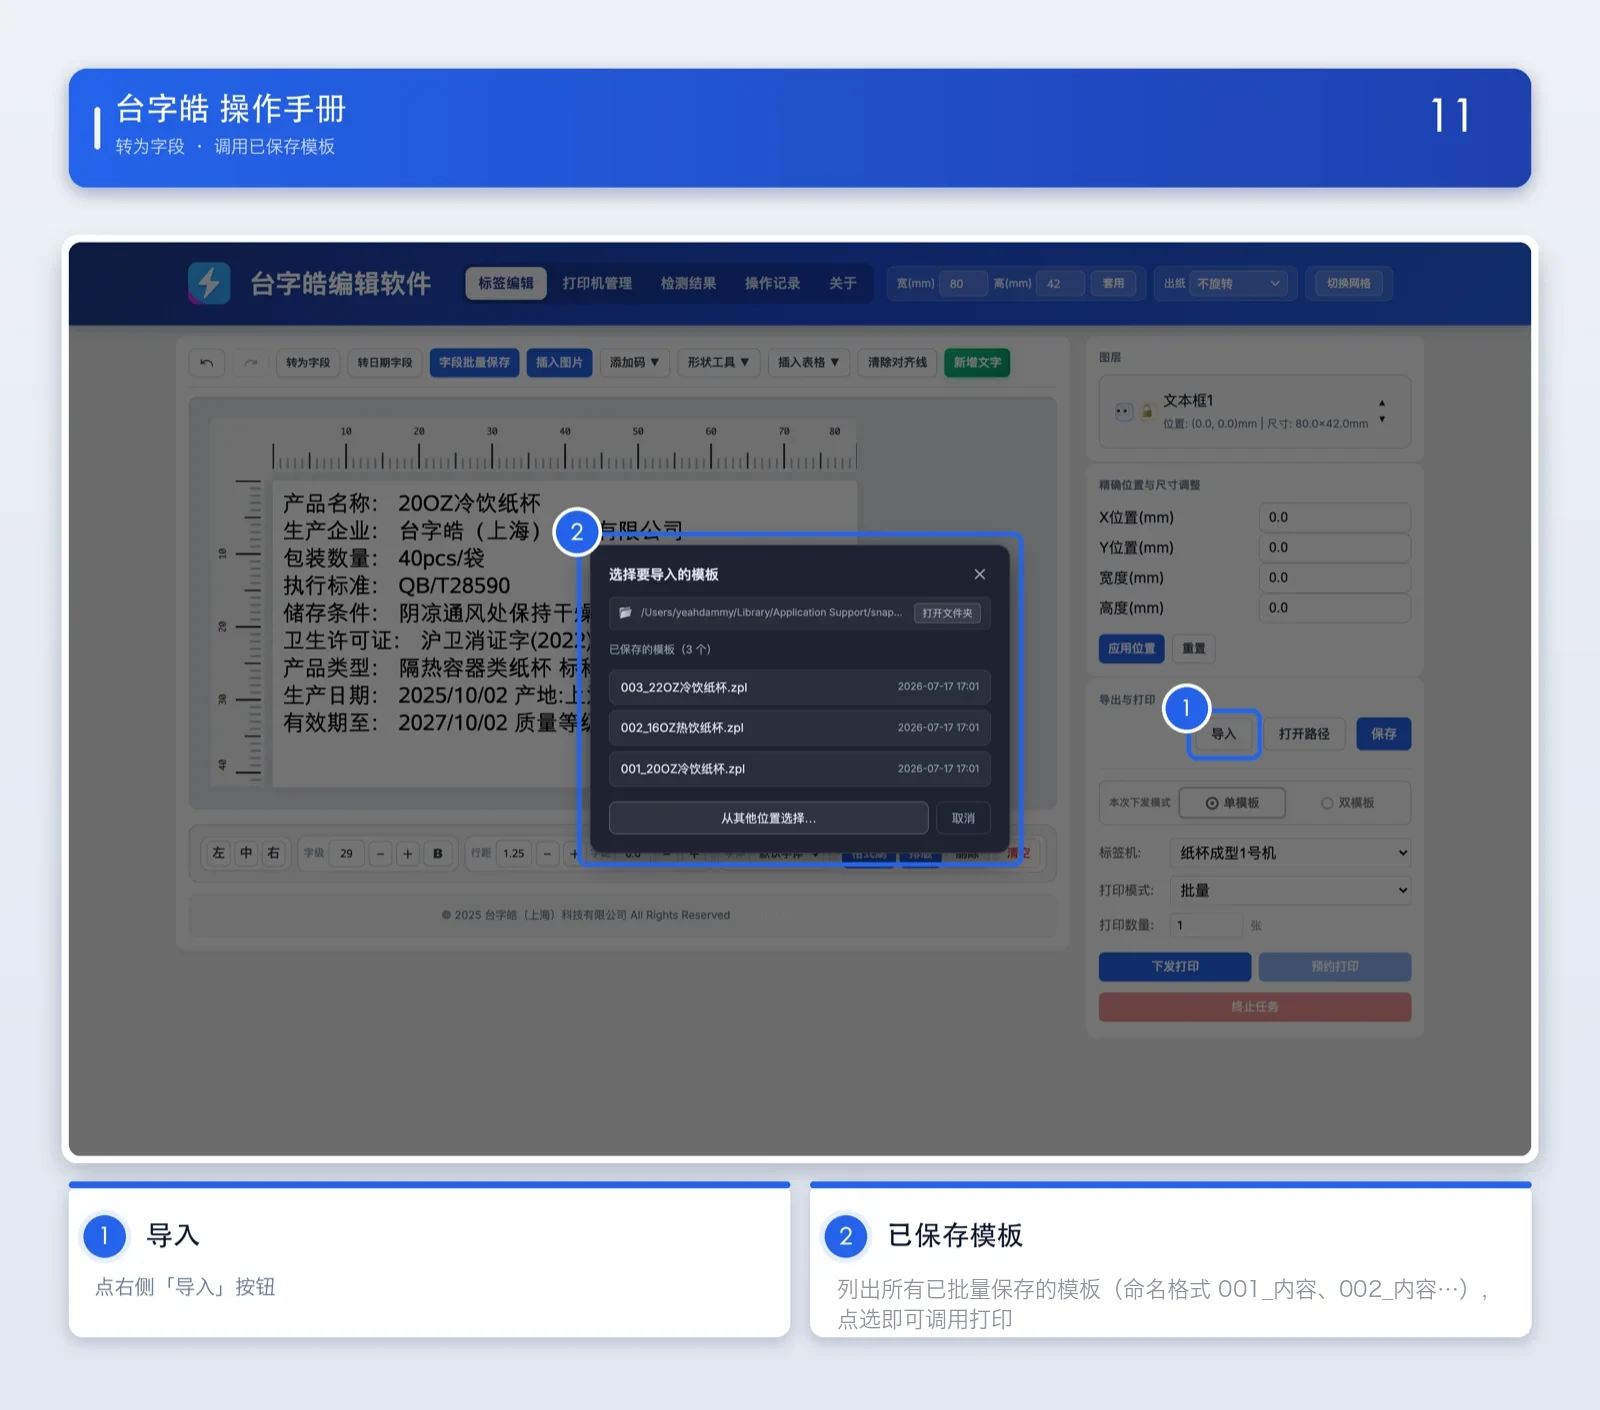Click the 宽度(mm) input field
Screen dimensions: 1600x1410
[1334, 577]
